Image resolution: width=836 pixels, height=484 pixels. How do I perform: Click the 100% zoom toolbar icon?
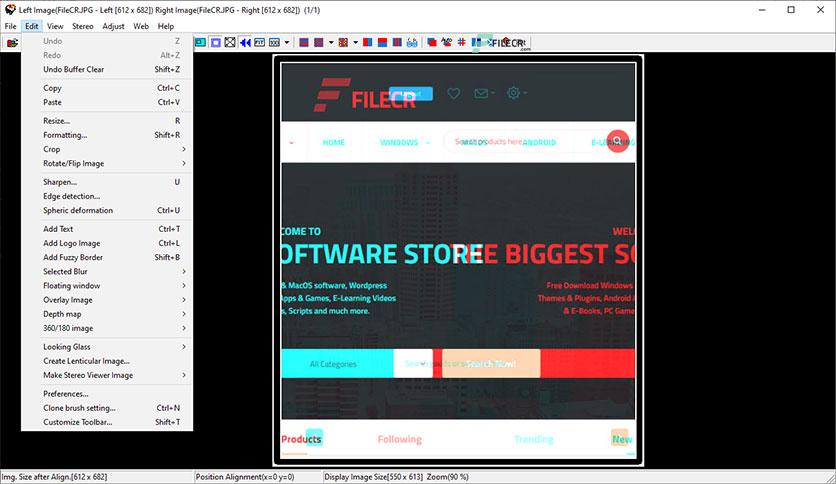(x=275, y=43)
